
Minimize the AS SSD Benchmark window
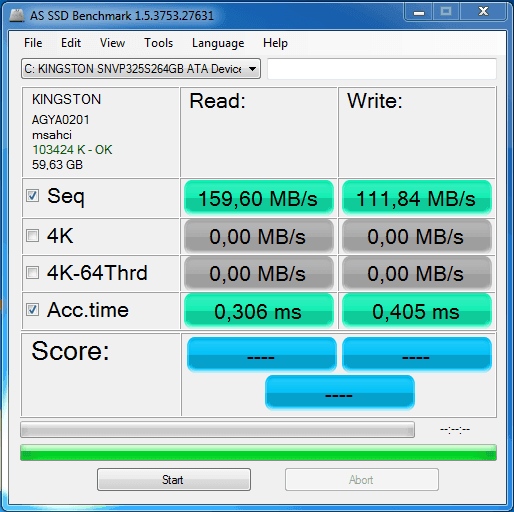pyautogui.click(x=419, y=12)
